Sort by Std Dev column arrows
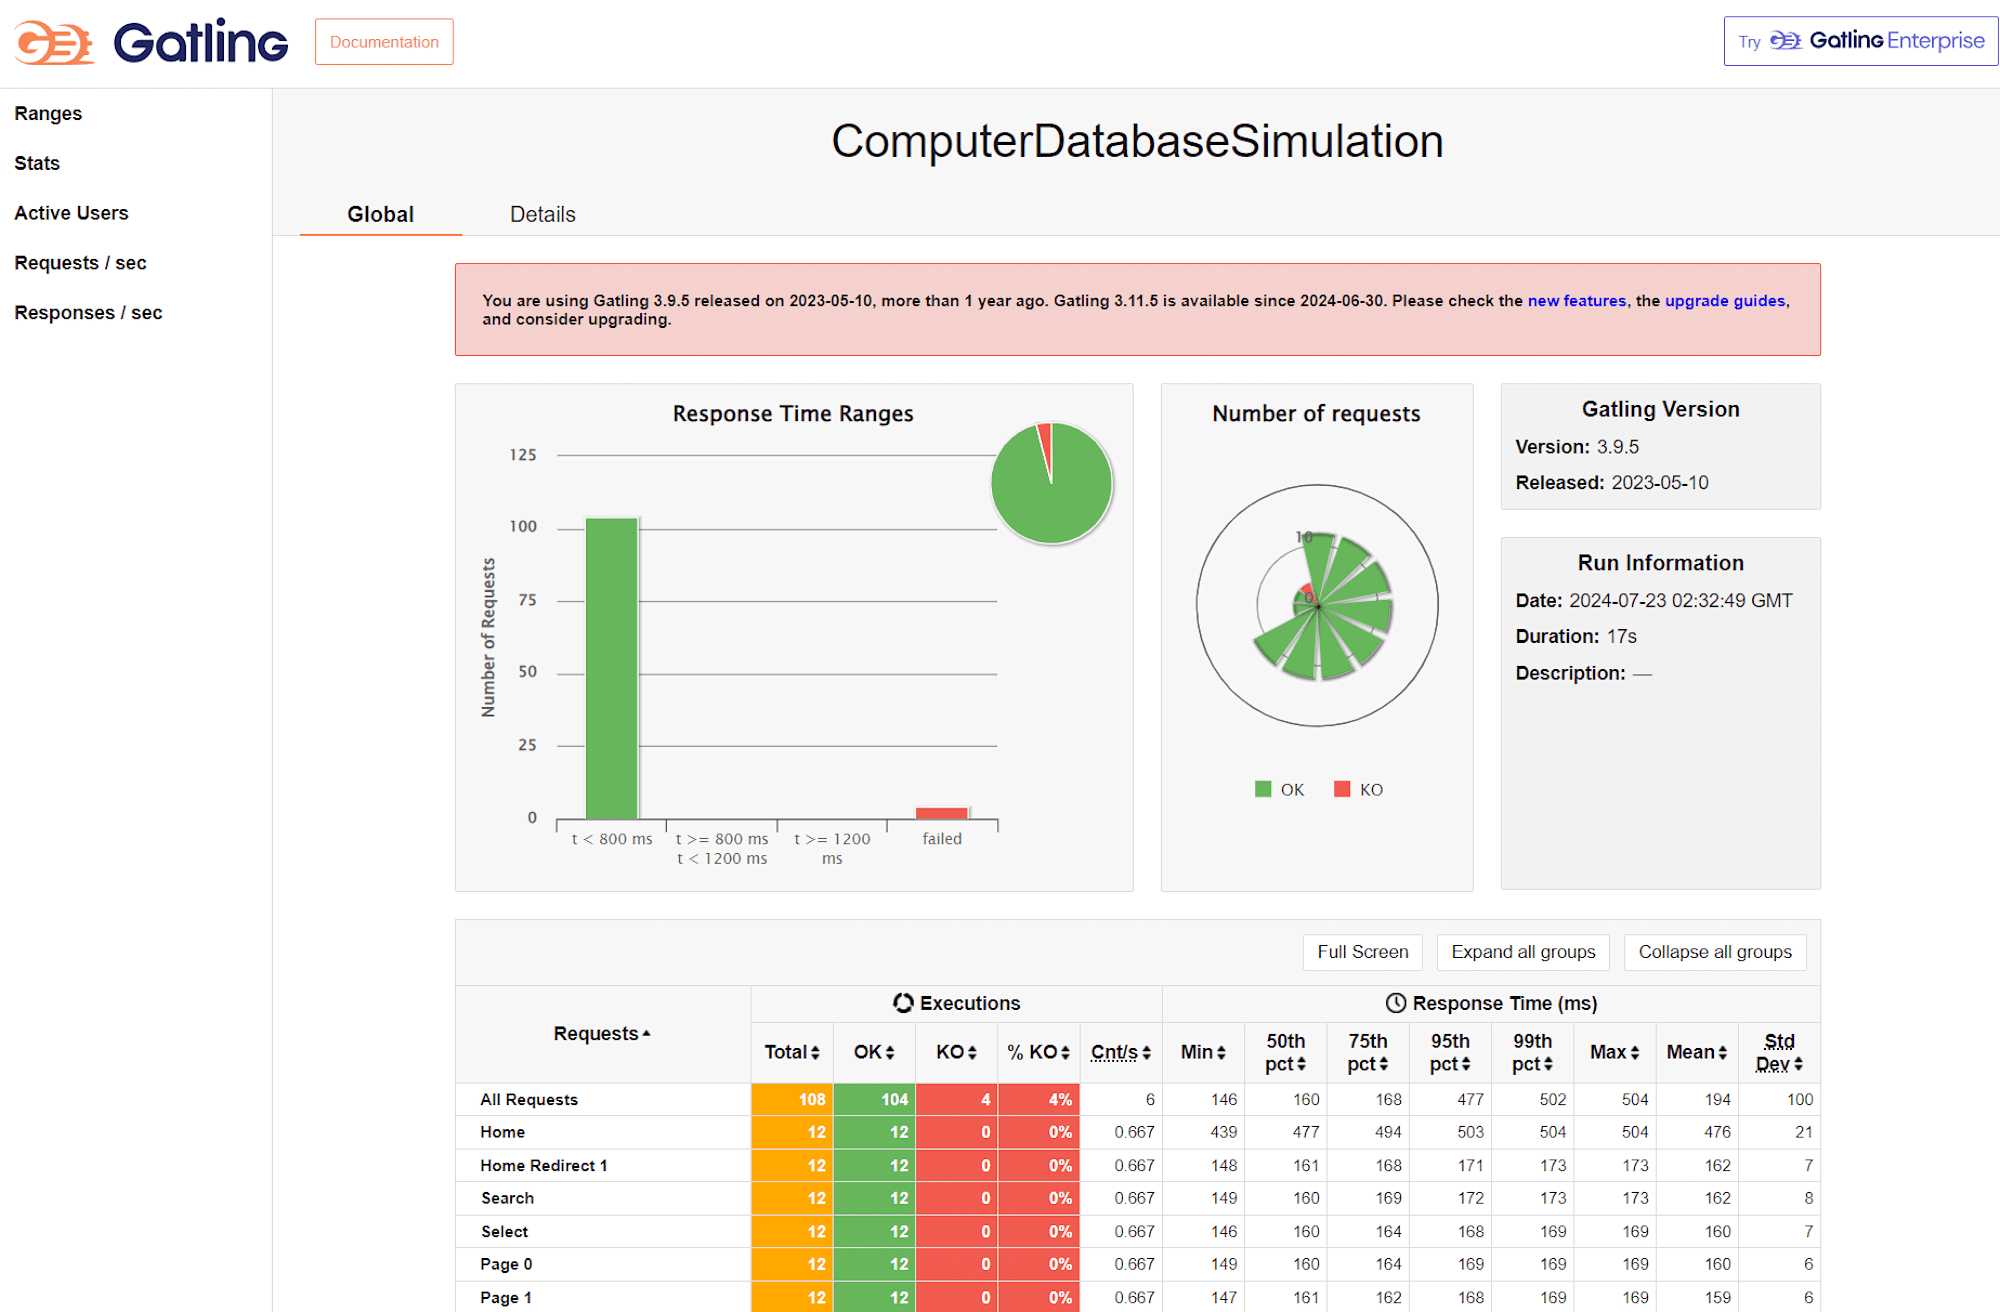 (x=1798, y=1065)
